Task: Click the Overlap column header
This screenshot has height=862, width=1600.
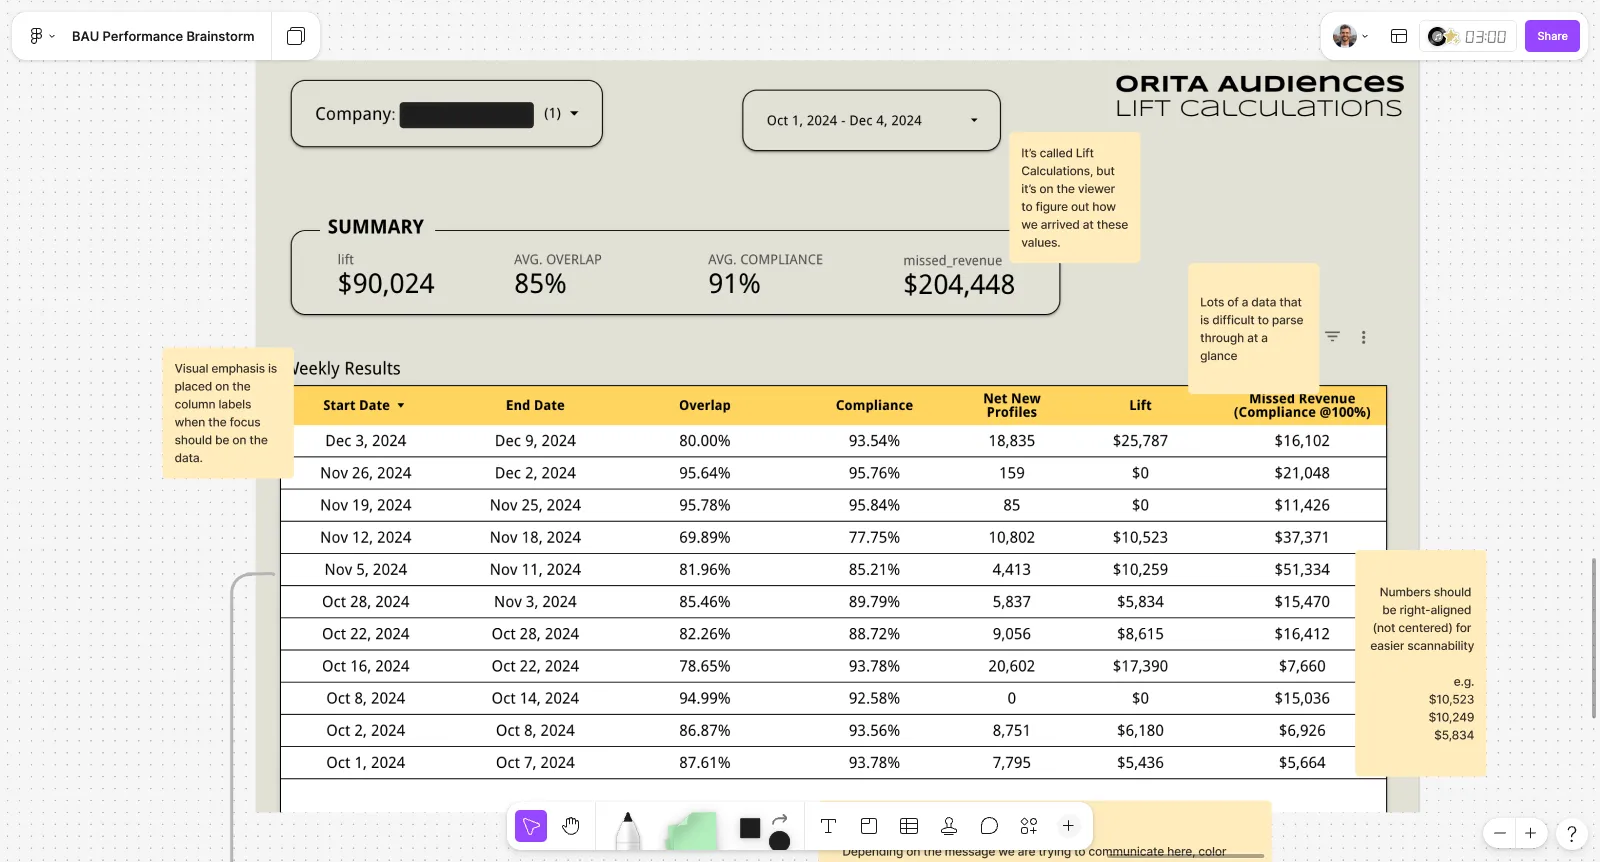Action: pos(705,405)
